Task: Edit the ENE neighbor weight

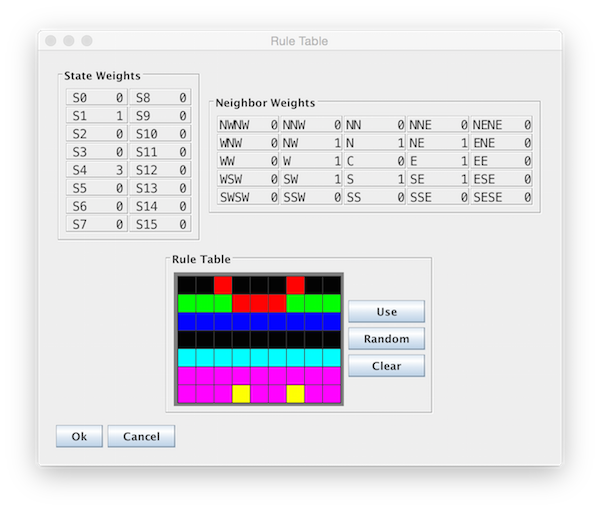Action: 502,143
